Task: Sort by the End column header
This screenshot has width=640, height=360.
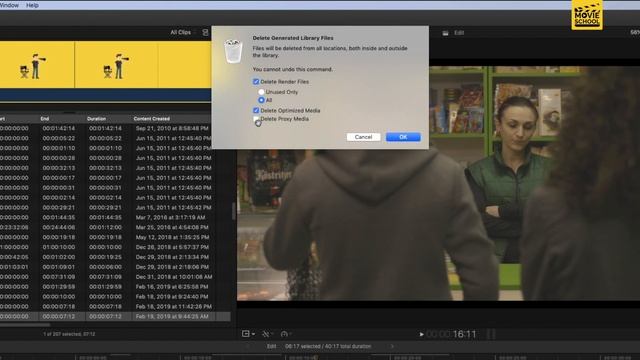Action: tap(45, 119)
